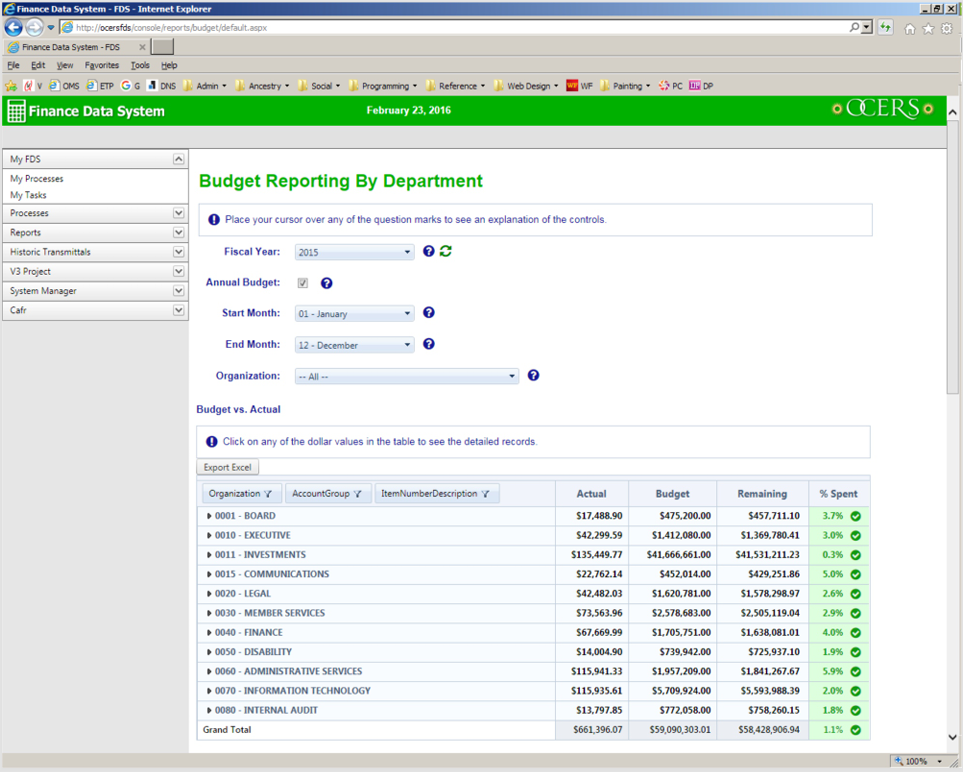Viewport: 963px width, 772px height.
Task: Expand the 0040 - FINANCE row
Action: click(209, 633)
